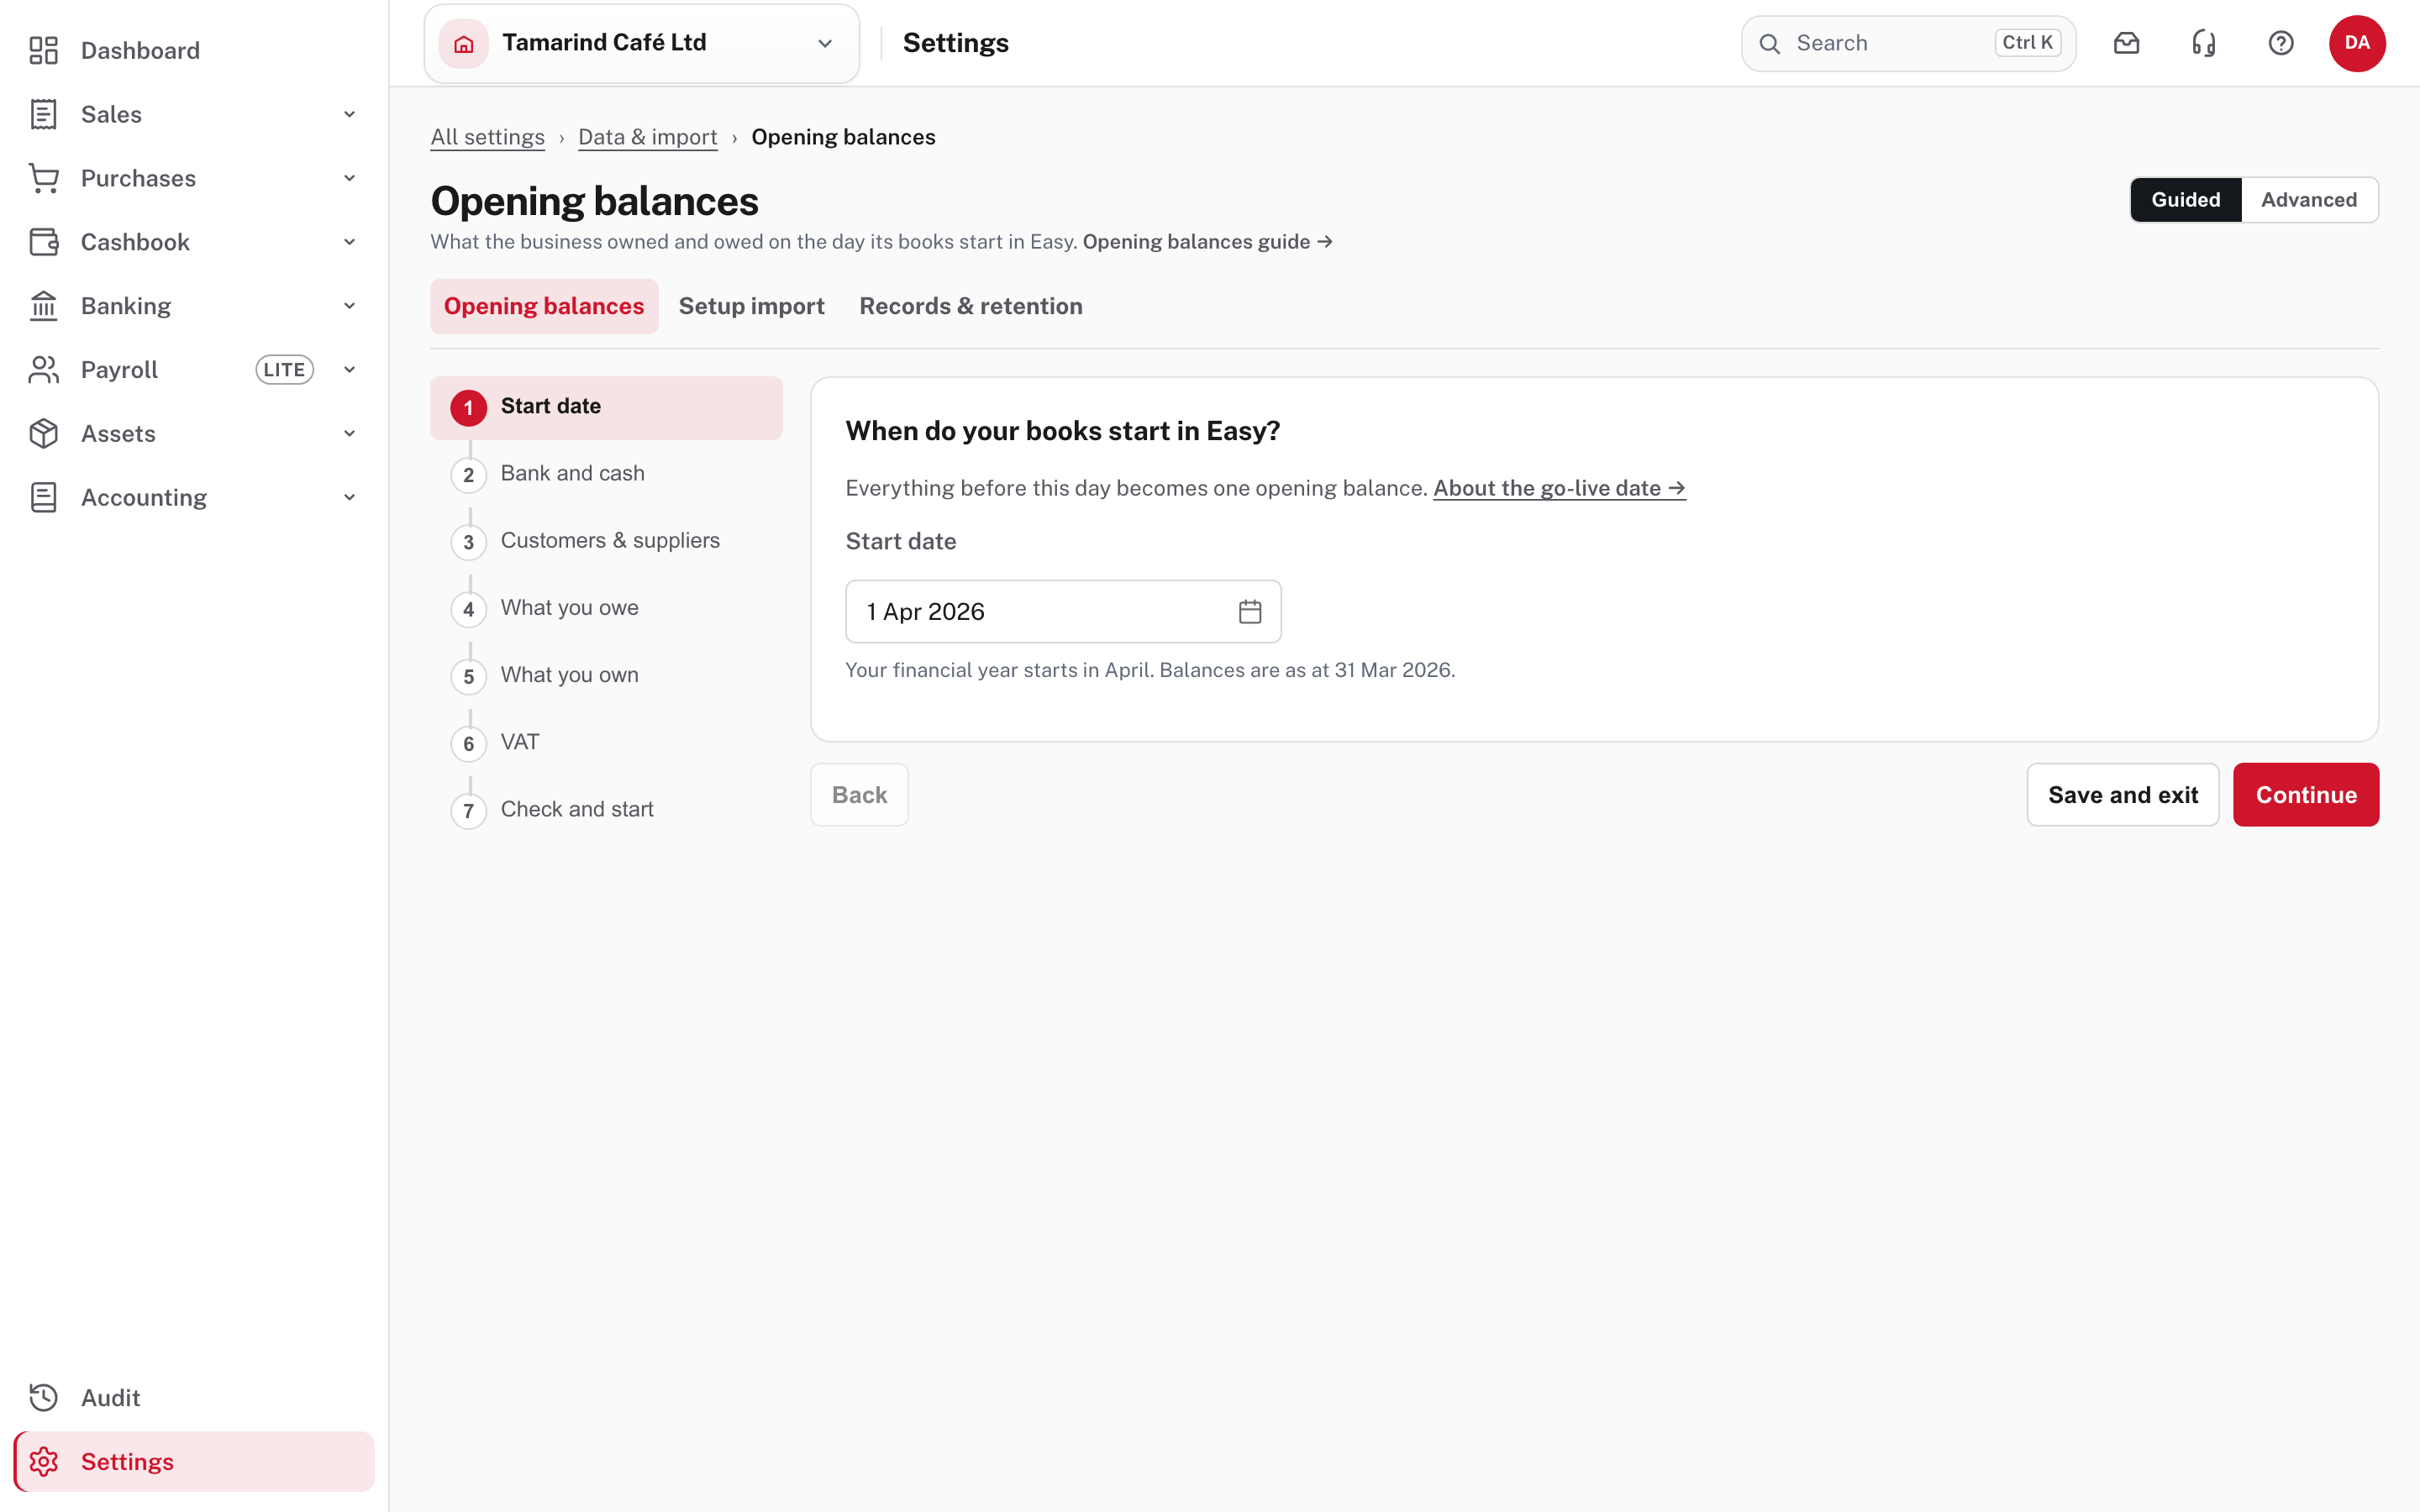The width and height of the screenshot is (2420, 1512).
Task: Go to step 2 Bank and cash
Action: click(x=606, y=474)
